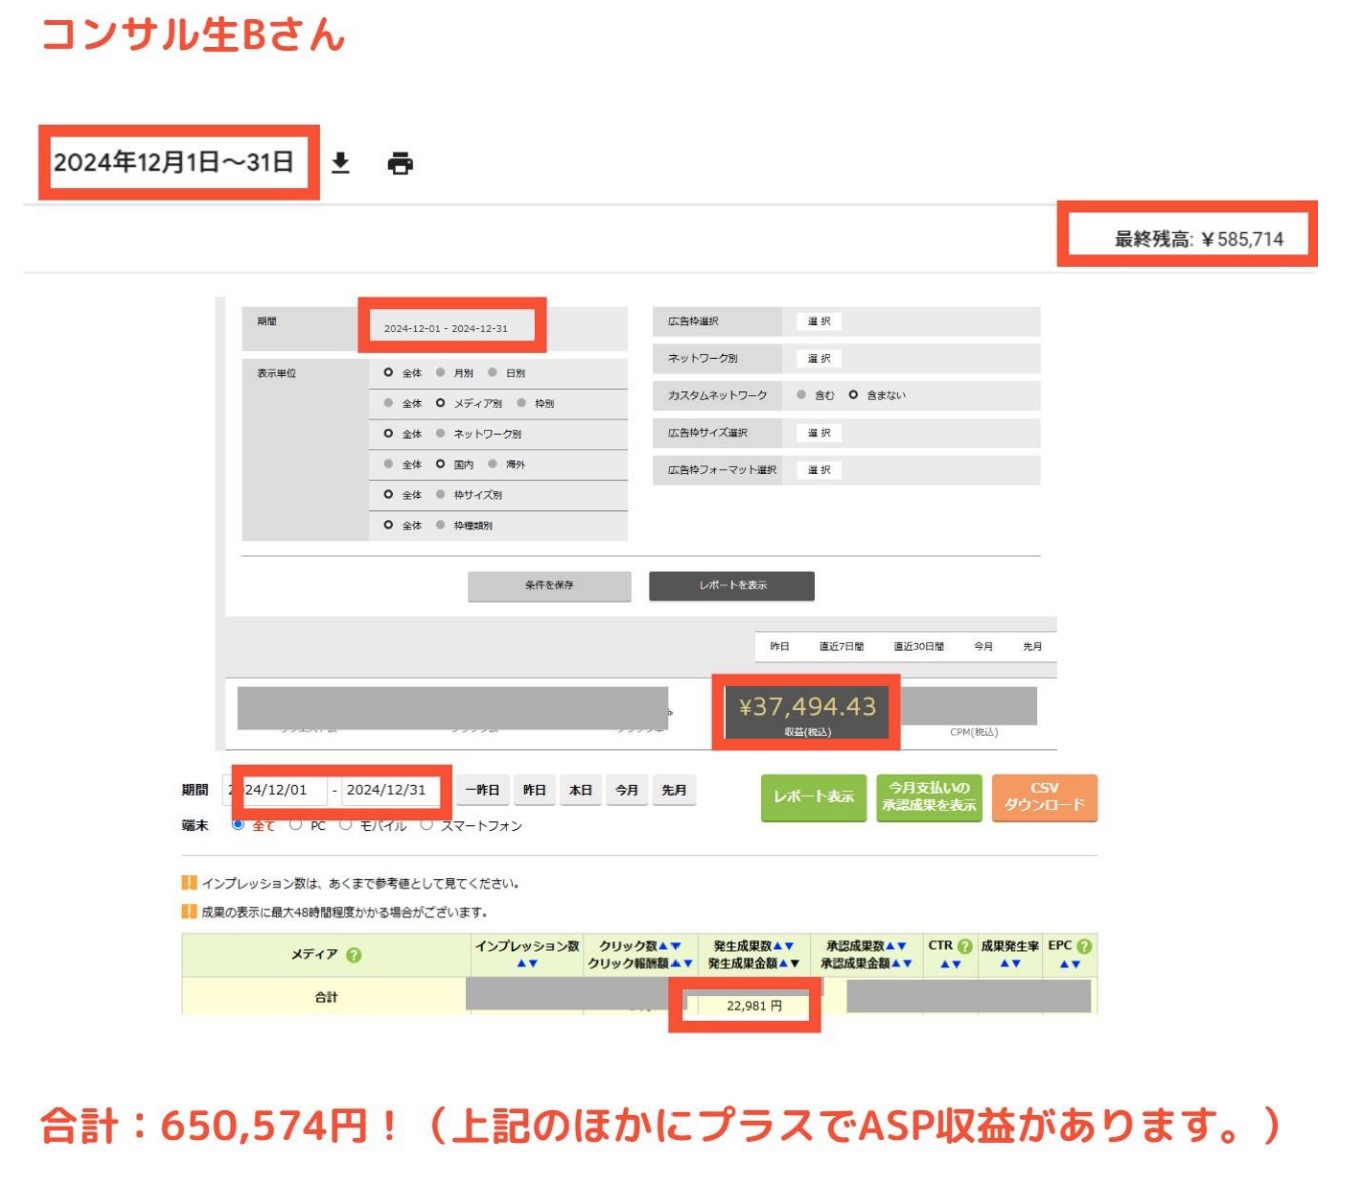Image resolution: width=1350 pixels, height=1180 pixels.
Task: Select the PC device radio button
Action: [x=296, y=825]
